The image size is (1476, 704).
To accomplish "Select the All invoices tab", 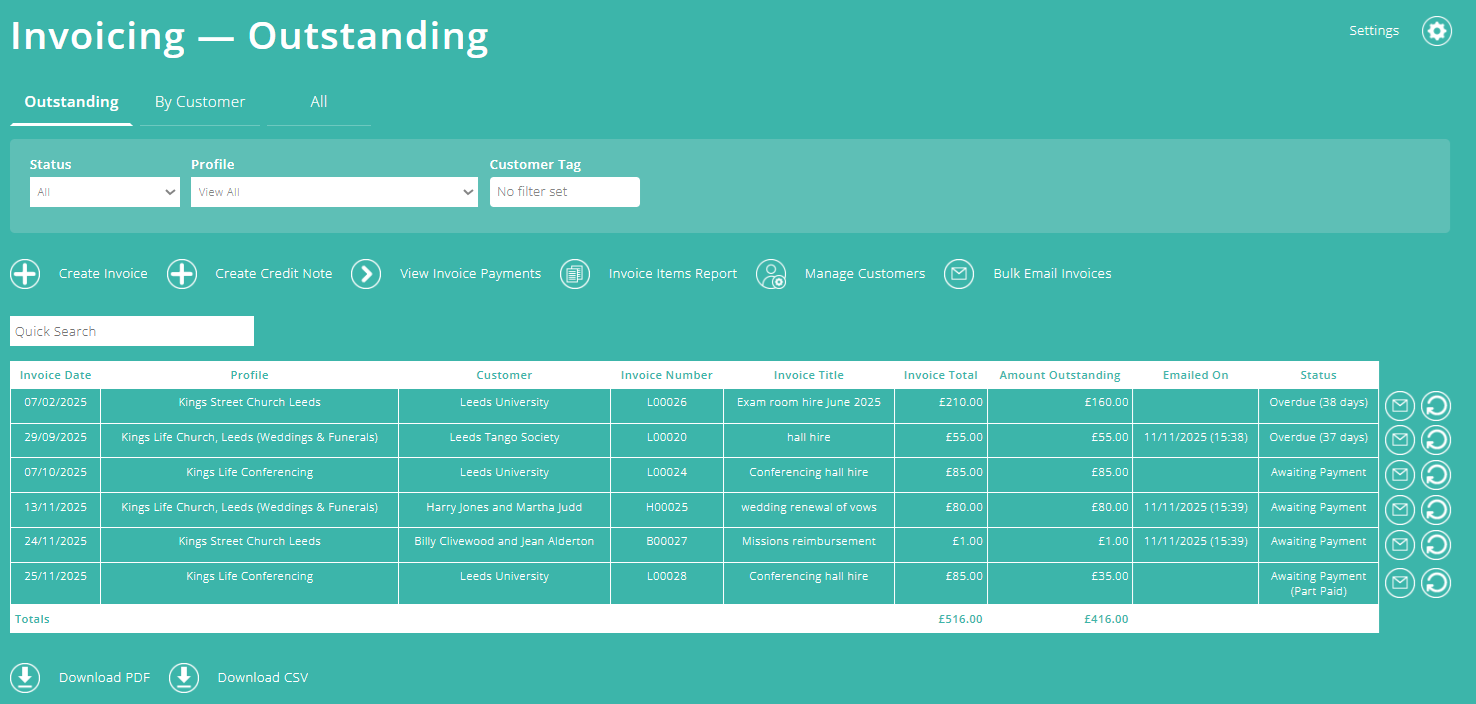I will pyautogui.click(x=318, y=101).
